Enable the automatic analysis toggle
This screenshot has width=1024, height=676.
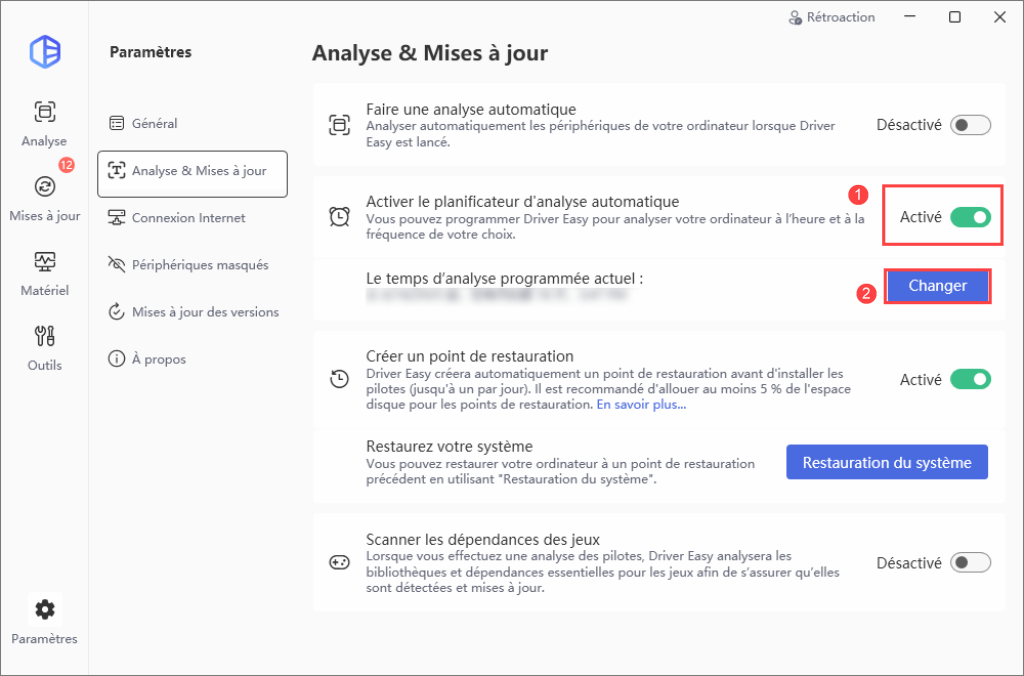tap(970, 125)
